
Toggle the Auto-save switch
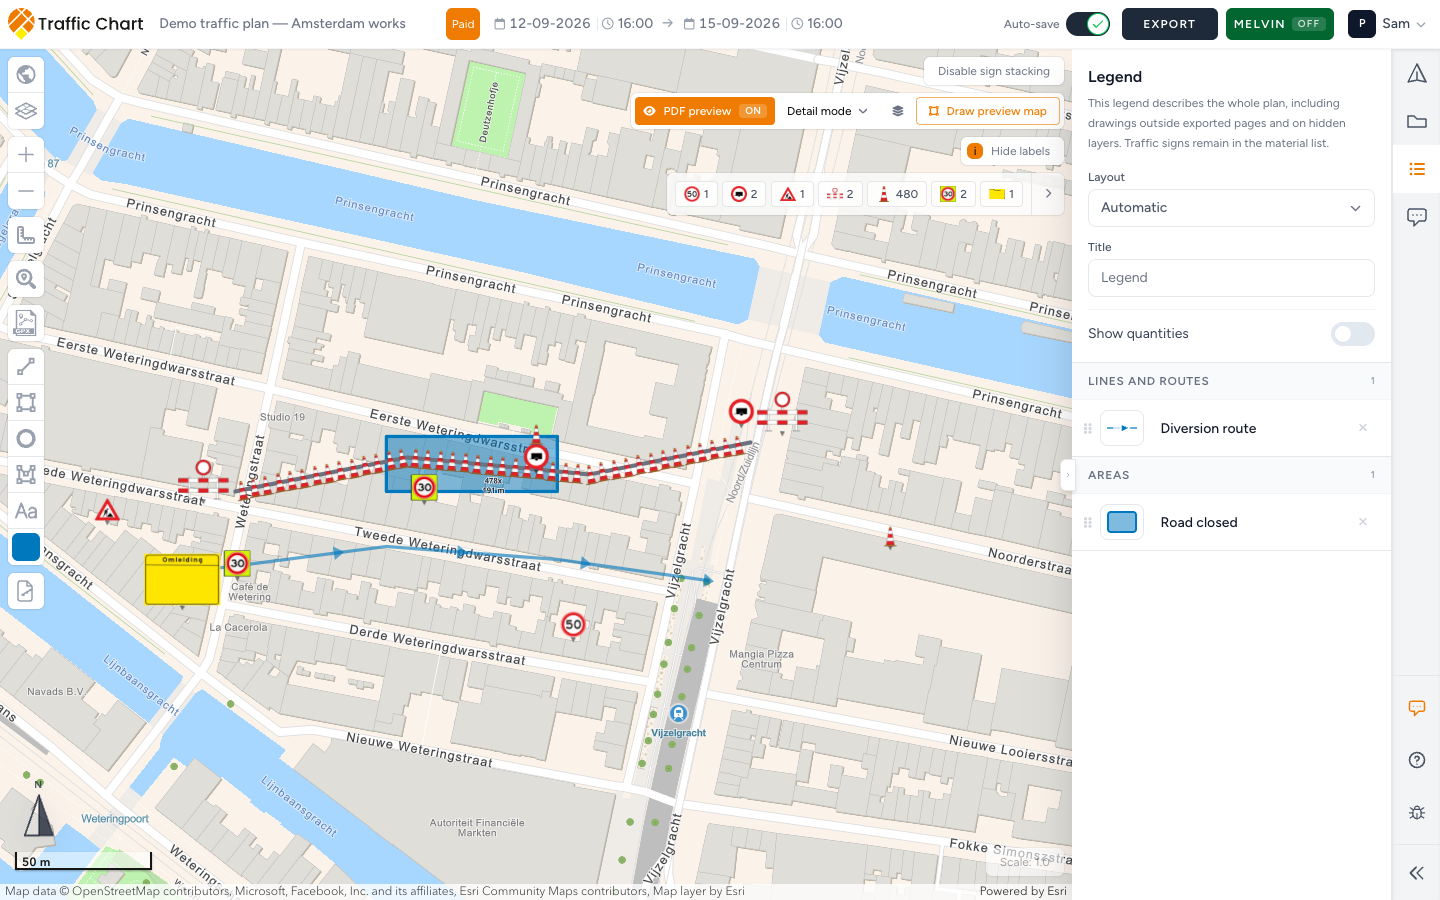coord(1088,24)
